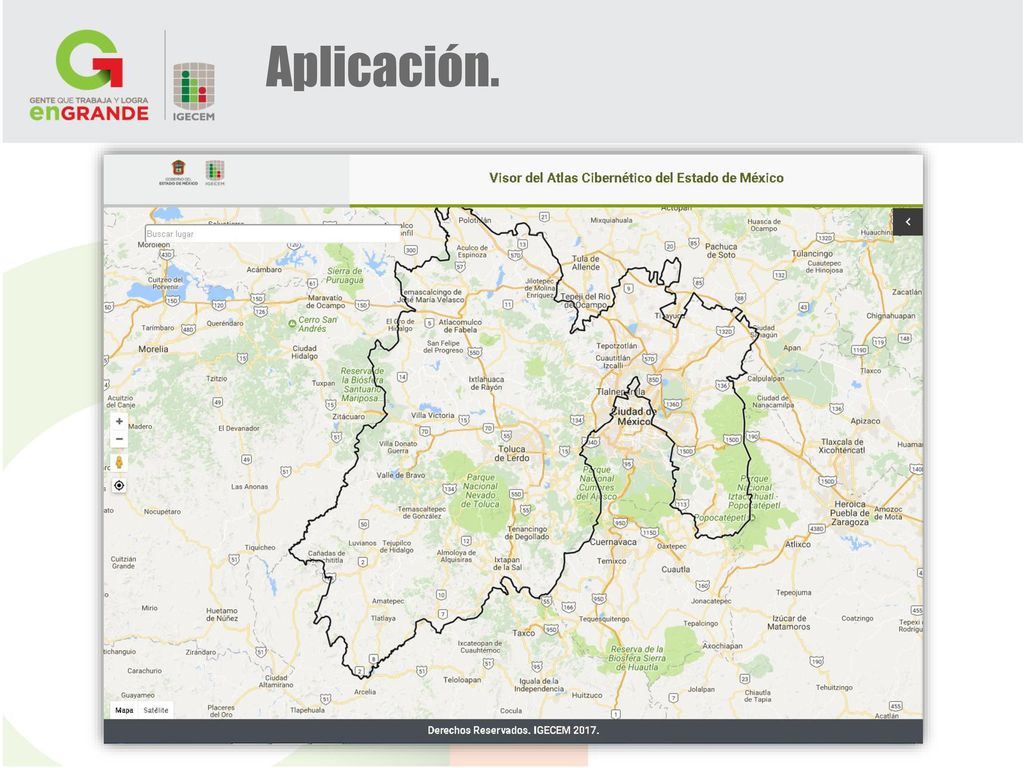Click the Gobierno del Estado de México logo
This screenshot has width=1024, height=768.
click(x=178, y=172)
